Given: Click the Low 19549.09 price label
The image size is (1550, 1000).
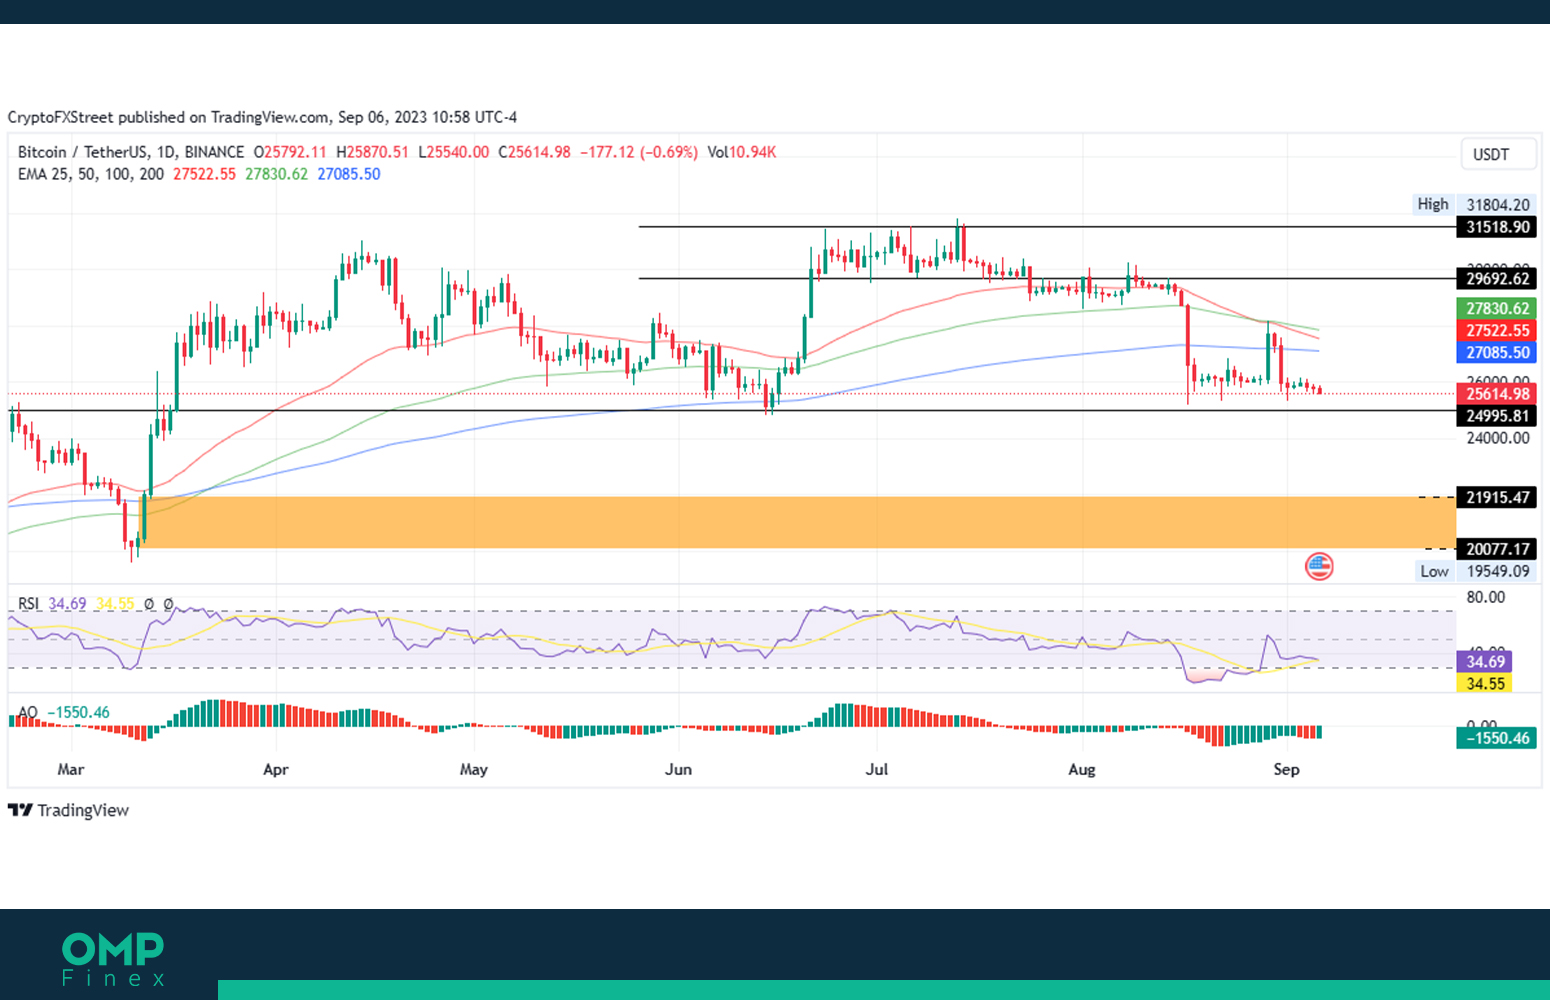Looking at the screenshot, I should point(1476,571).
